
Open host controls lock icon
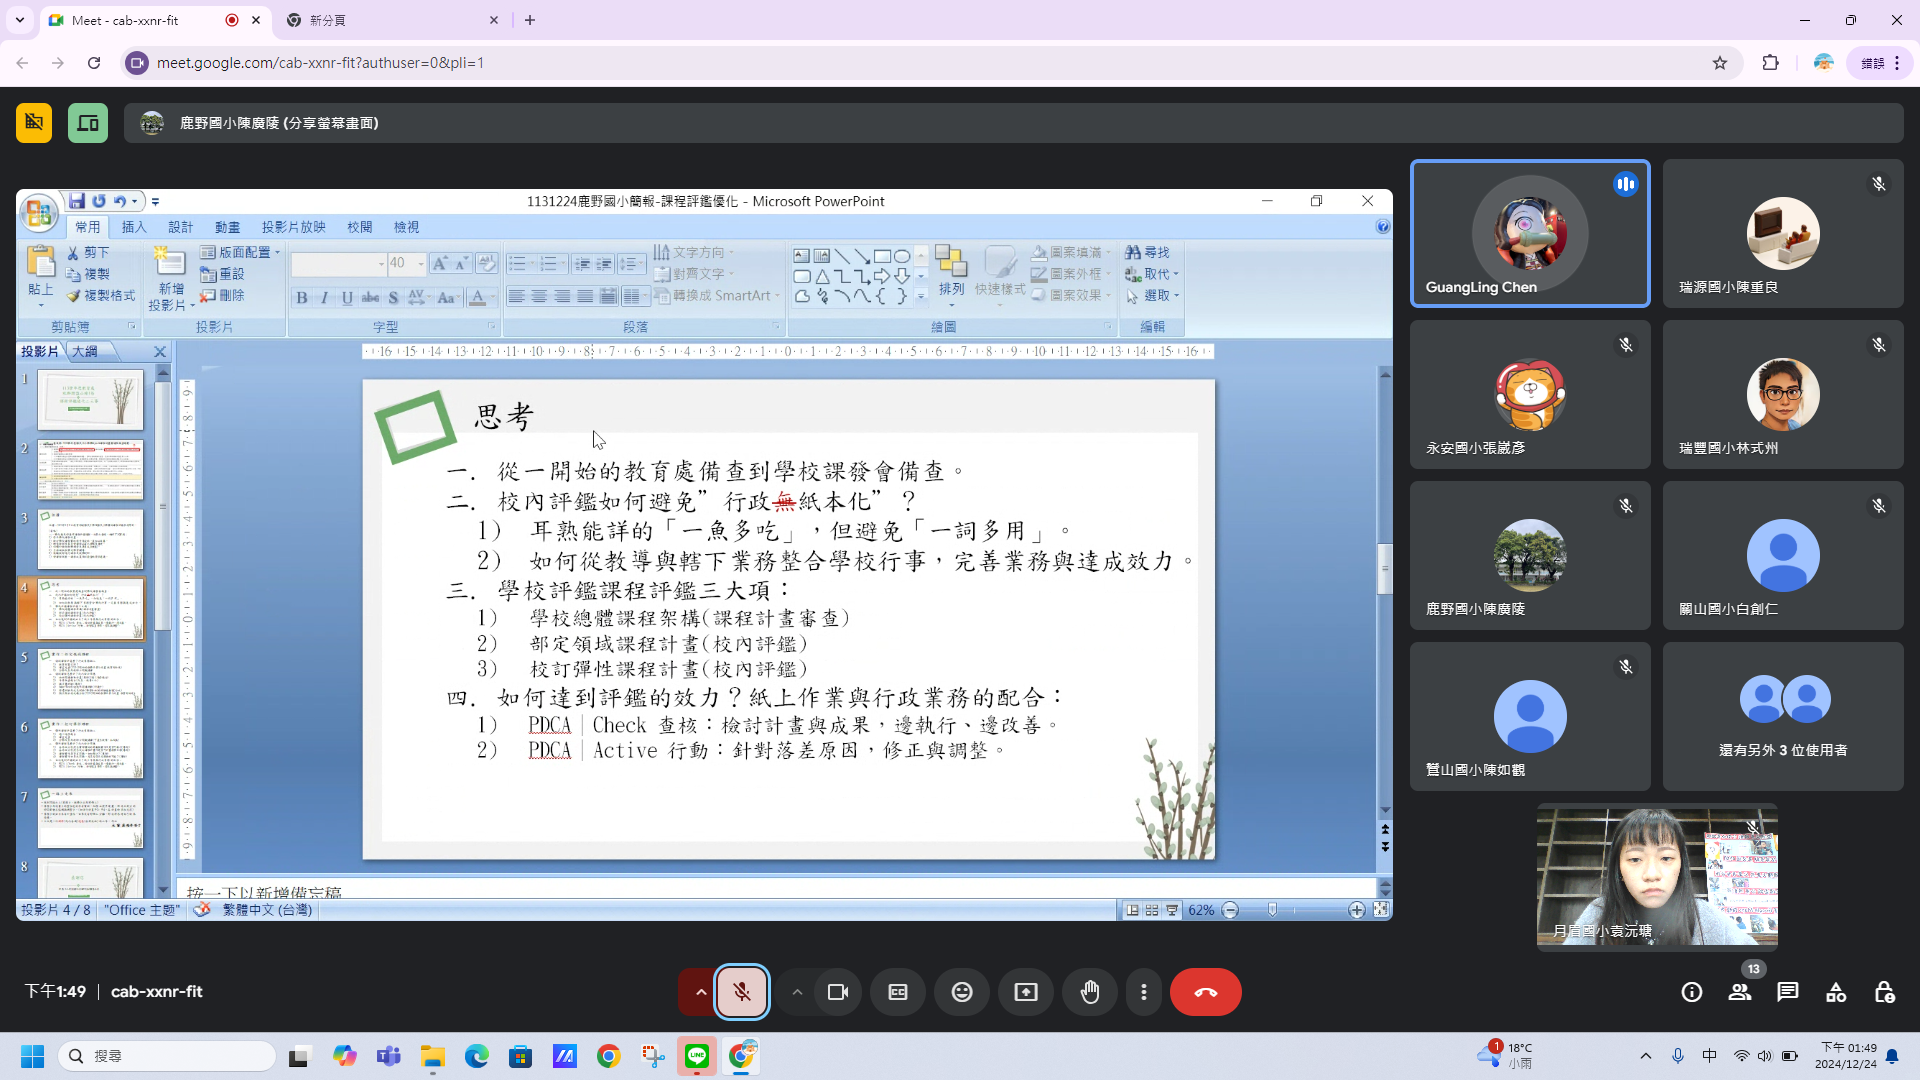(1884, 992)
